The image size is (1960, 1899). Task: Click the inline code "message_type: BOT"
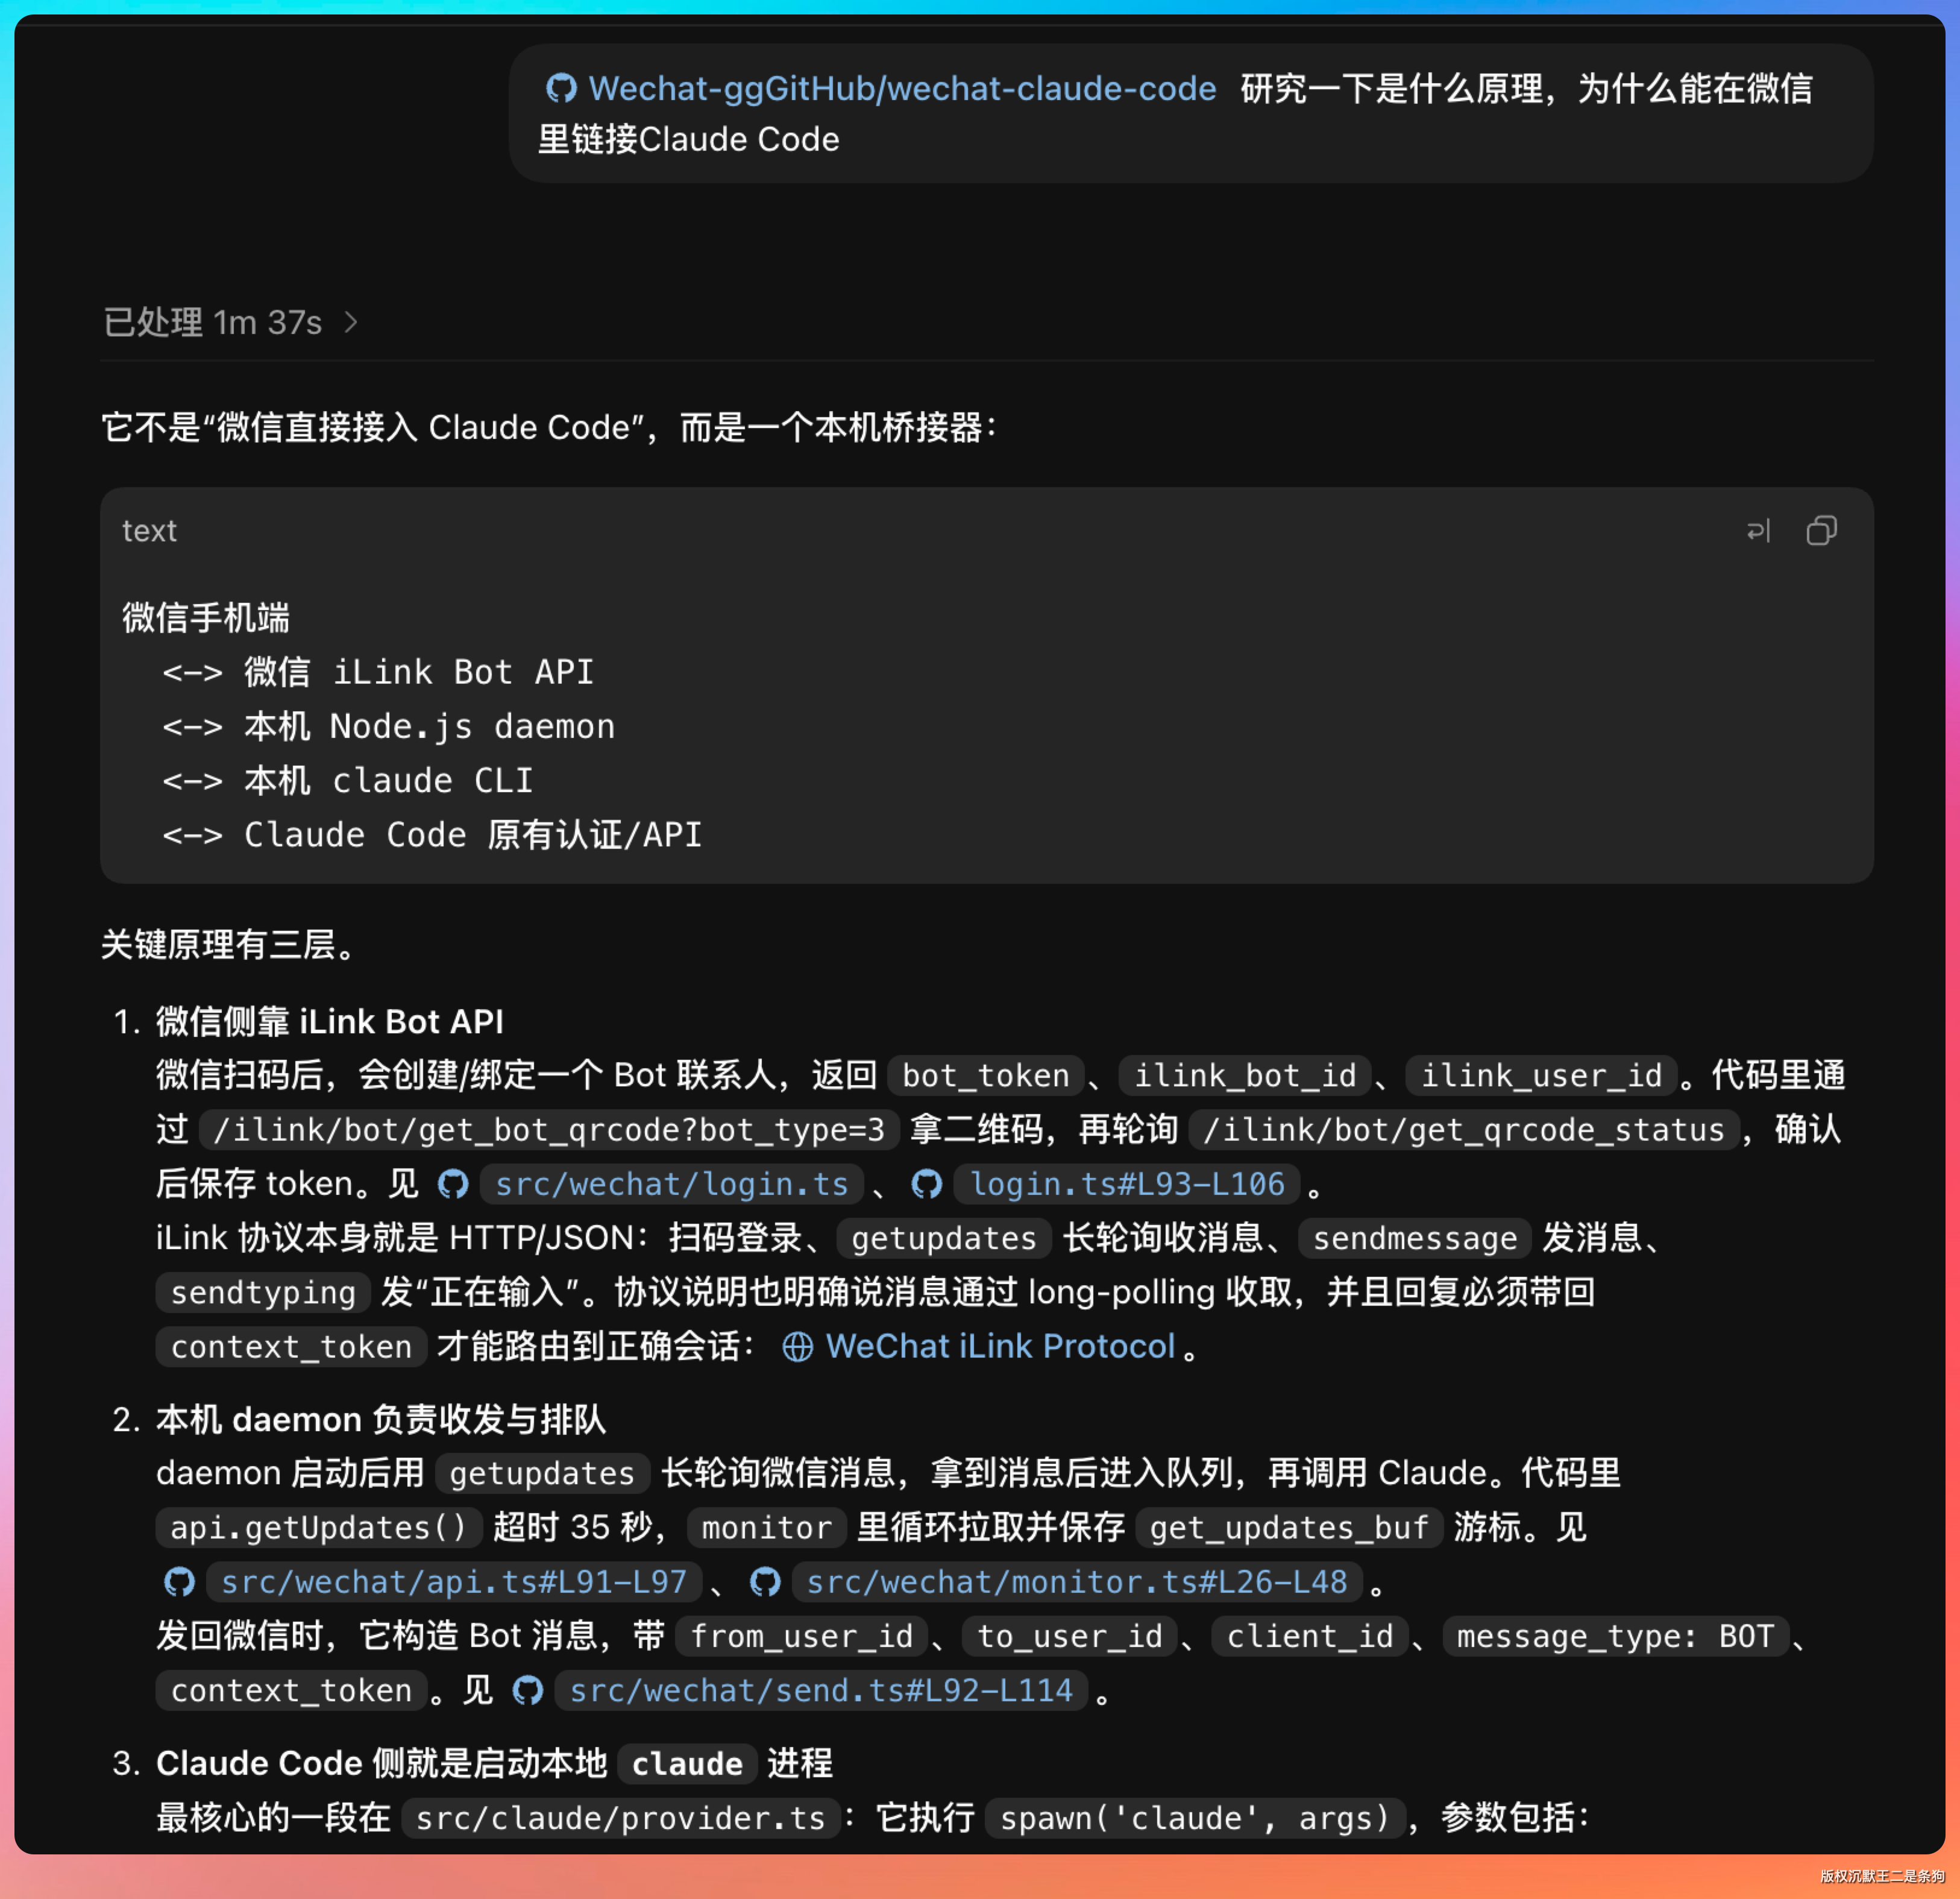(1615, 1636)
